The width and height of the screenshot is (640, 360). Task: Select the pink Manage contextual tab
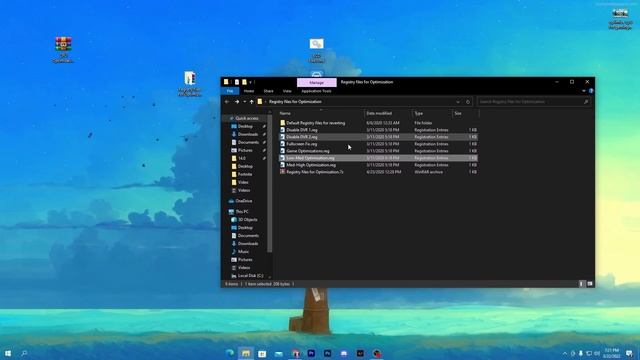point(317,82)
